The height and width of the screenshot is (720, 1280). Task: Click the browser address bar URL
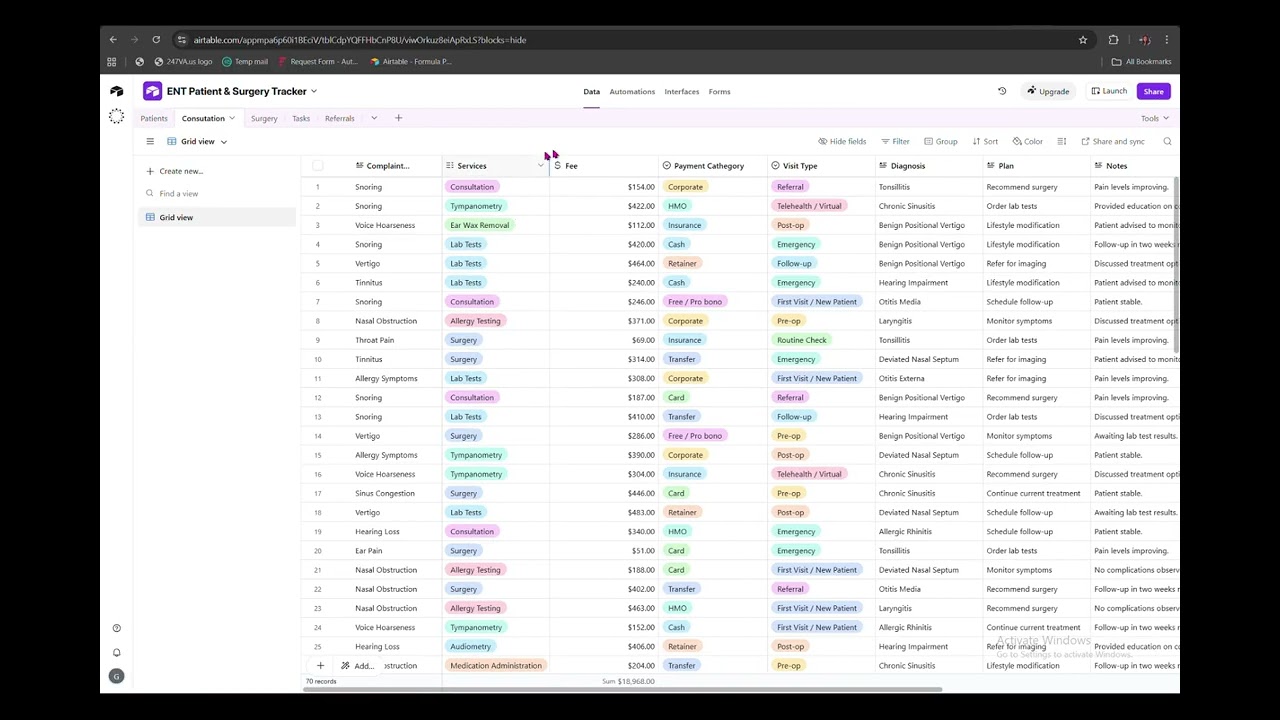click(360, 40)
